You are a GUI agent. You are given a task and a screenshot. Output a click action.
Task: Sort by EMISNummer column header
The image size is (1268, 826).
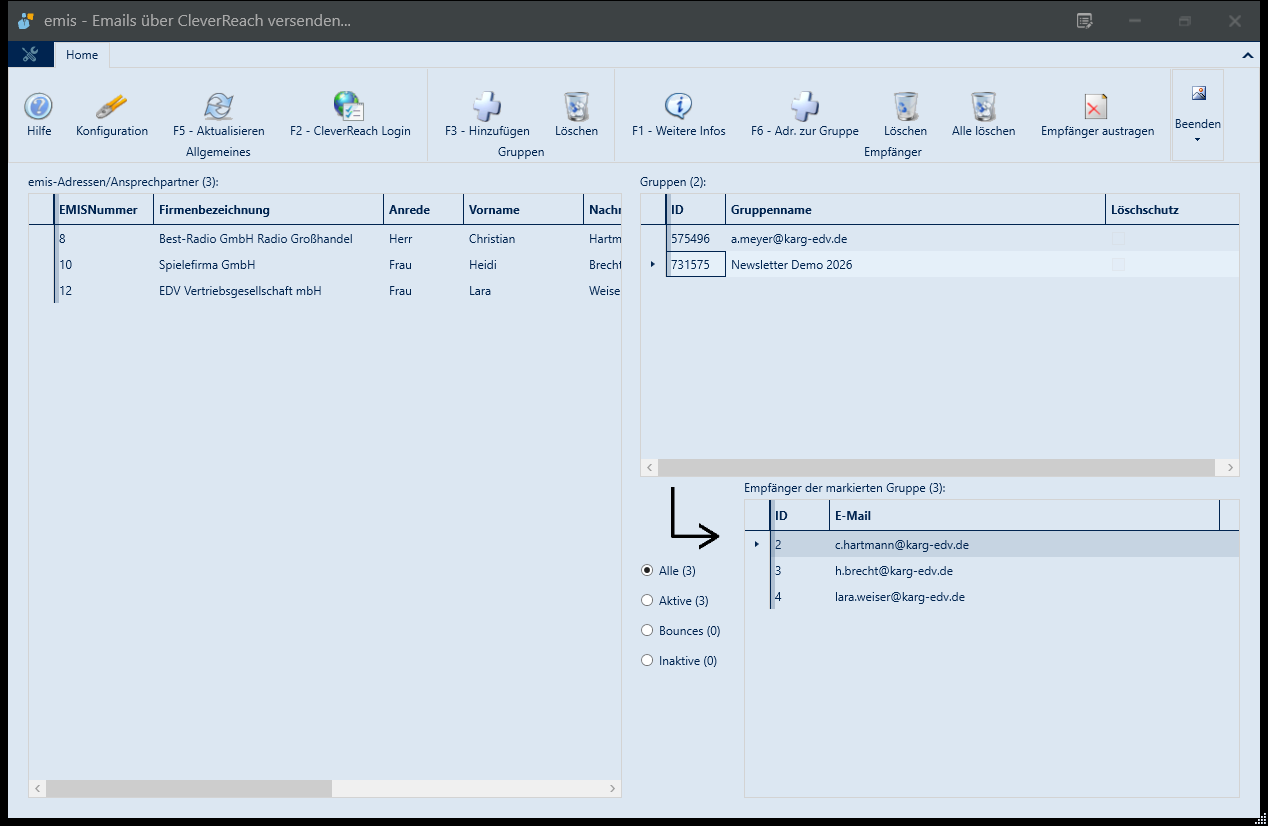click(104, 210)
